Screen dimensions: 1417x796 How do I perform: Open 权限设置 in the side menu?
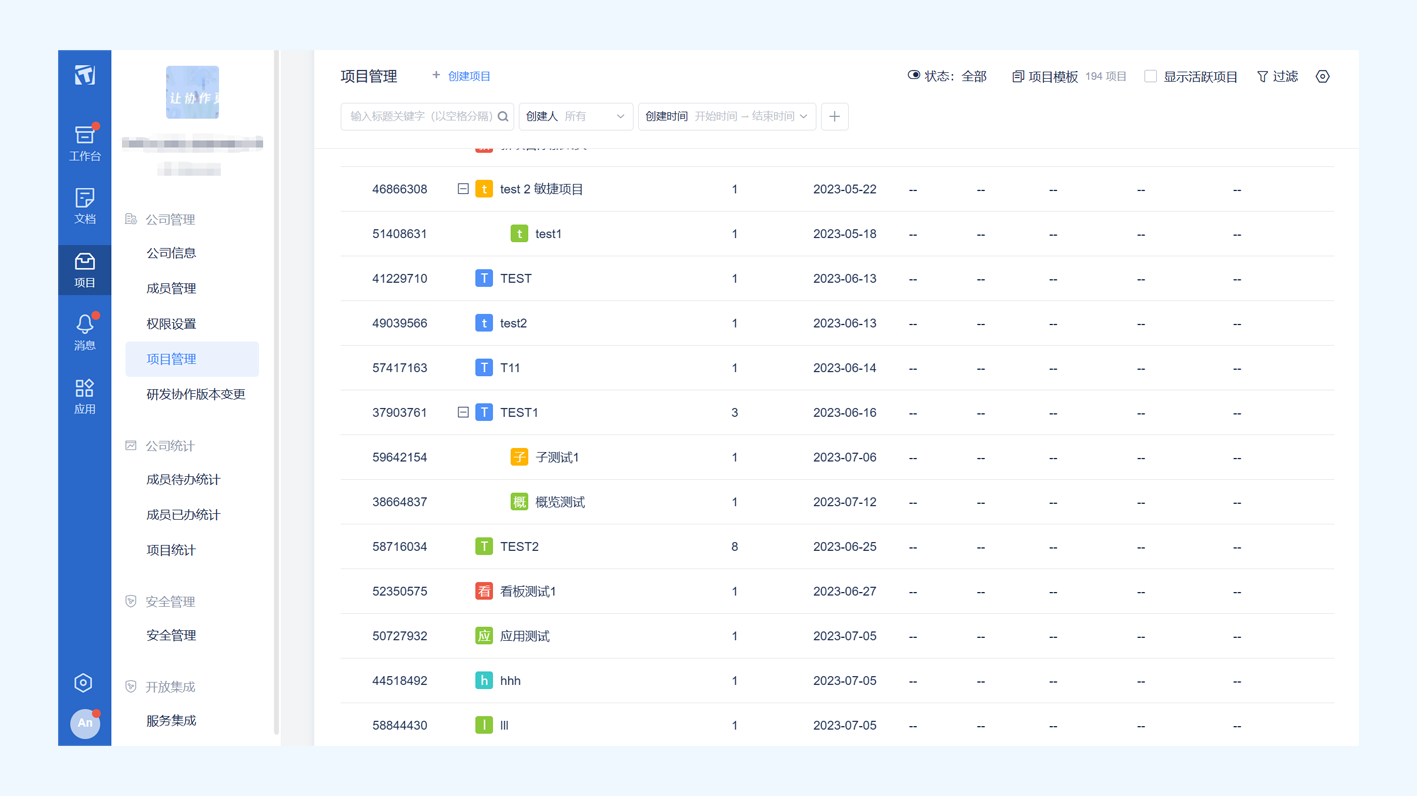click(x=171, y=324)
